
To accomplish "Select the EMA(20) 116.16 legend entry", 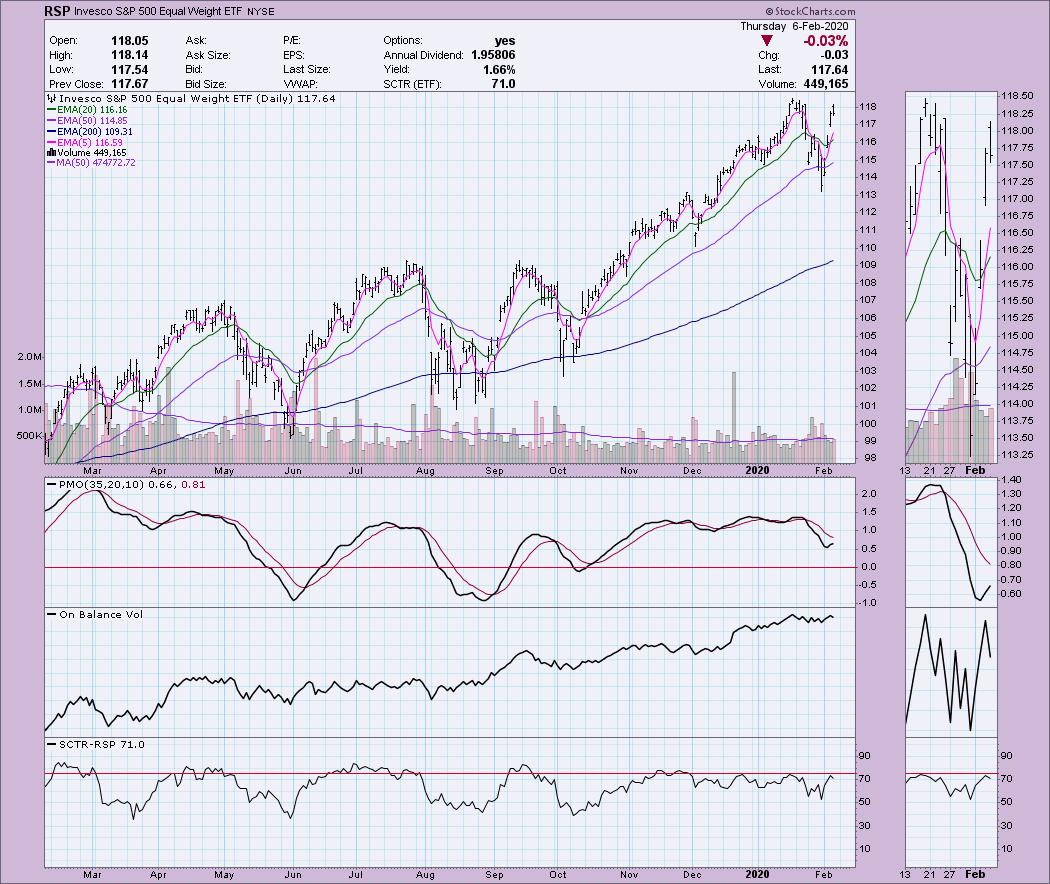I will coord(86,109).
